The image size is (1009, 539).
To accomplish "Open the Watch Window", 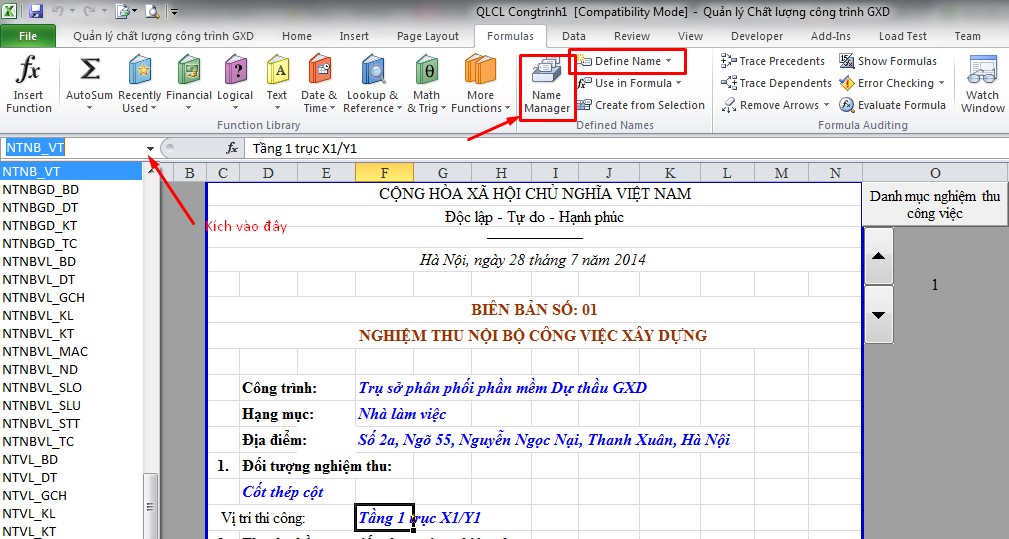I will 982,86.
